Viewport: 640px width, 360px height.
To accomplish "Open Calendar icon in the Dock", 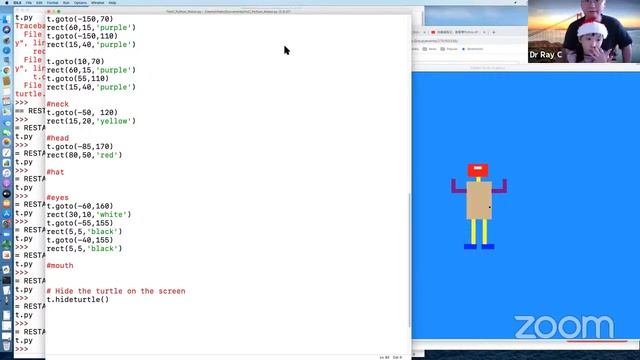I will click(x=7, y=101).
